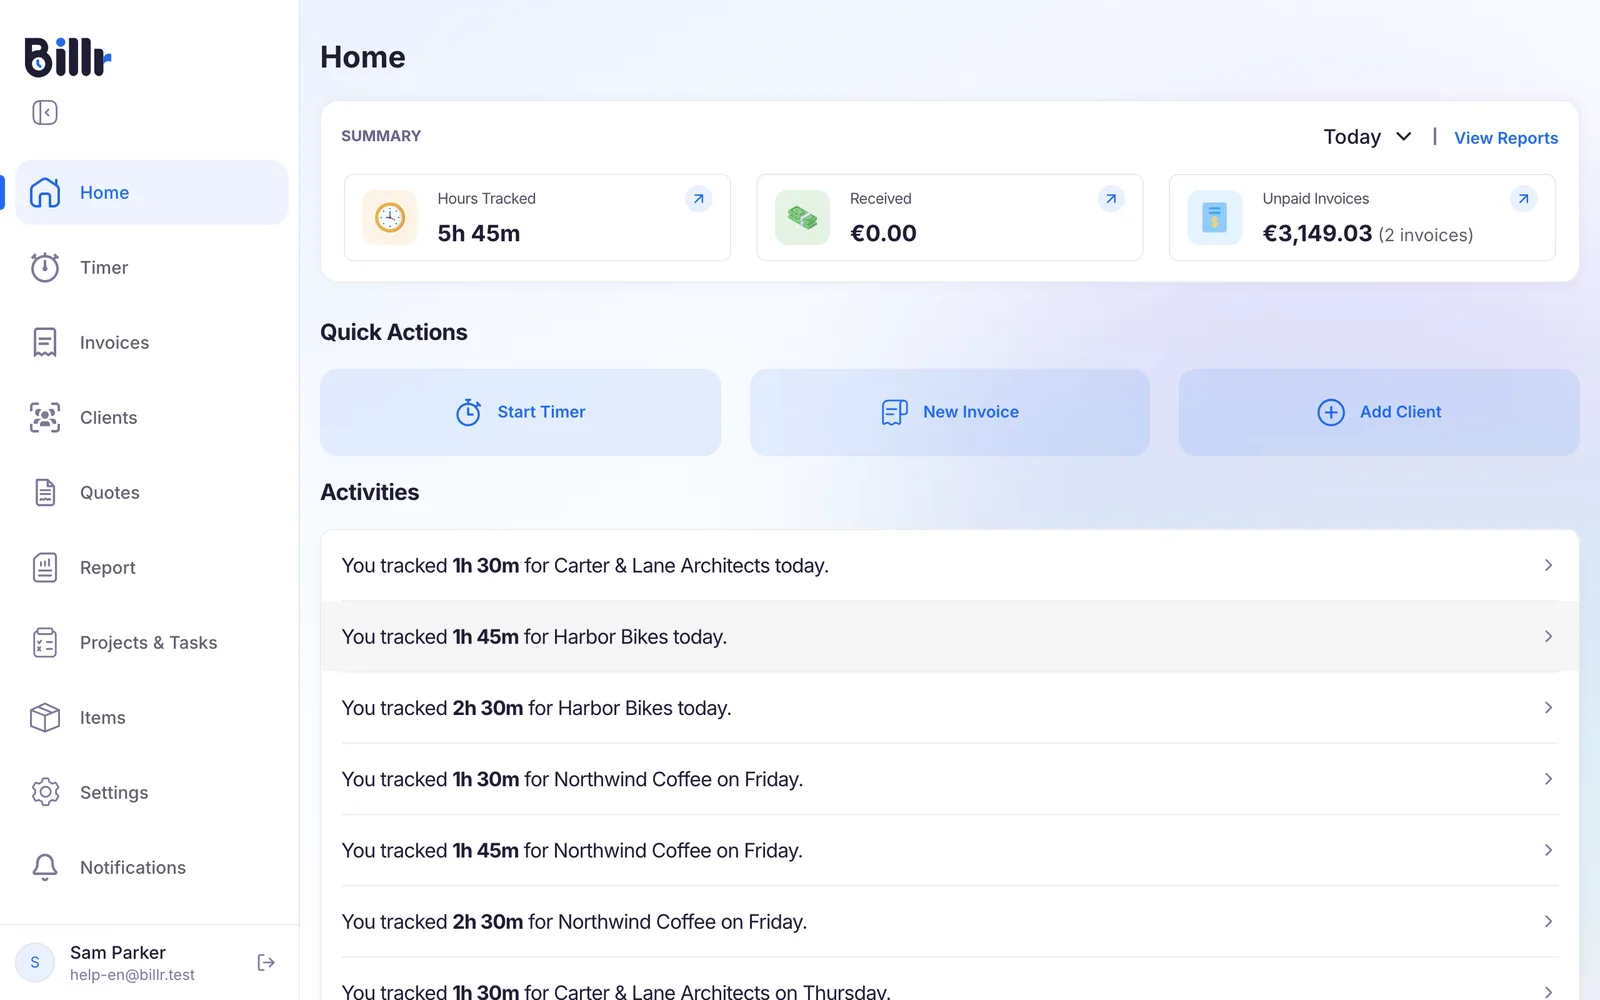Click the log out icon beside Sam Parker
The height and width of the screenshot is (1000, 1600).
(x=266, y=962)
